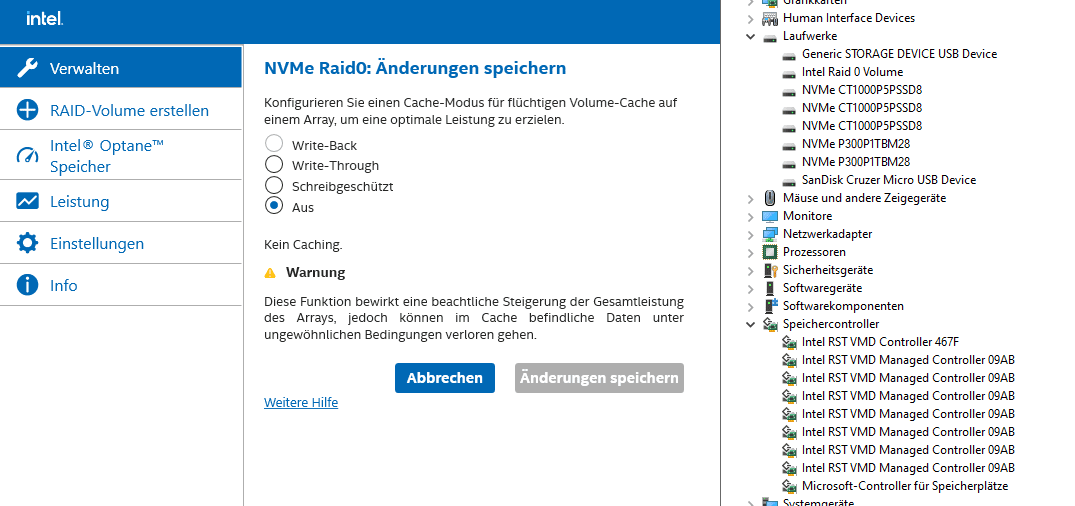Click the drive icon of Generic STORAGE DEVICE
1075x506 pixels.
(789, 54)
